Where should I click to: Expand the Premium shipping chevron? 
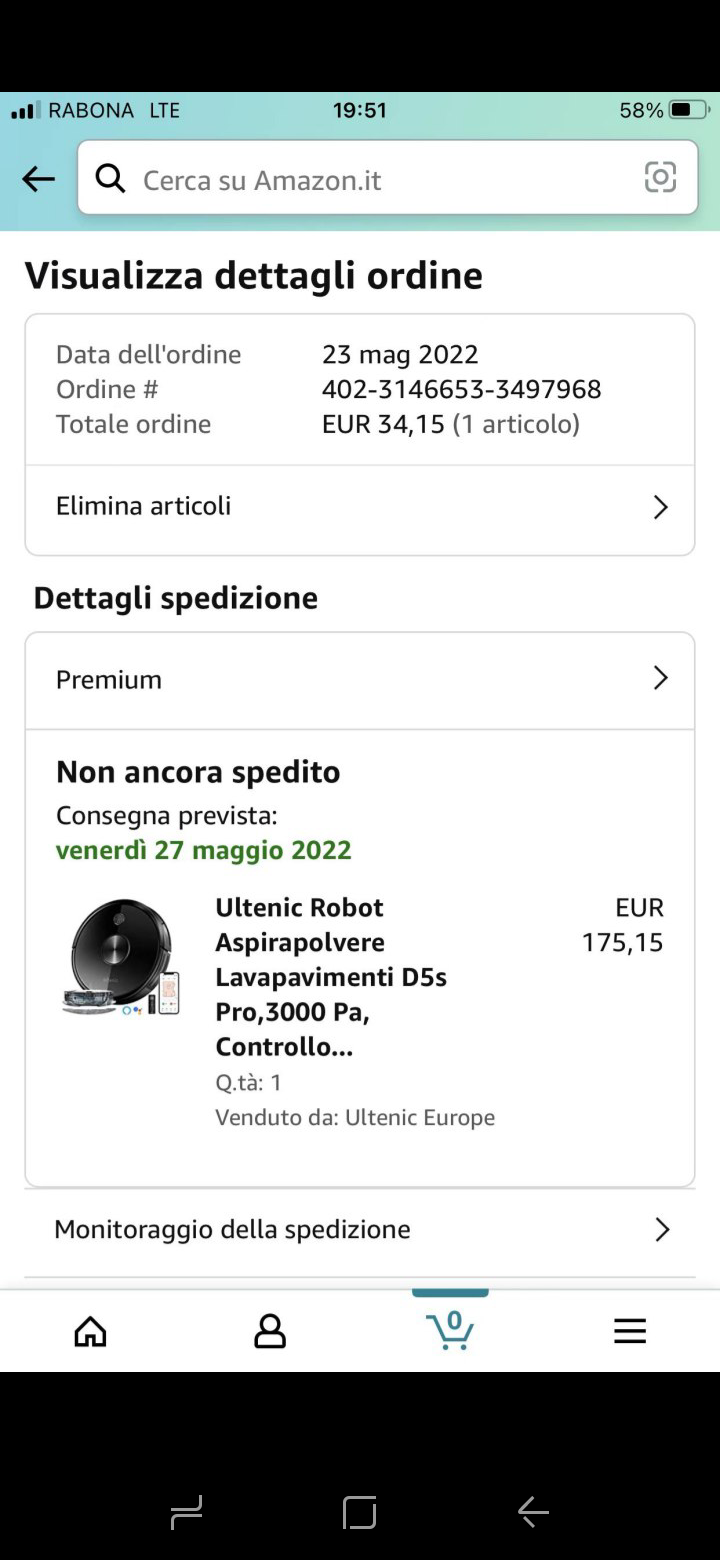point(660,679)
